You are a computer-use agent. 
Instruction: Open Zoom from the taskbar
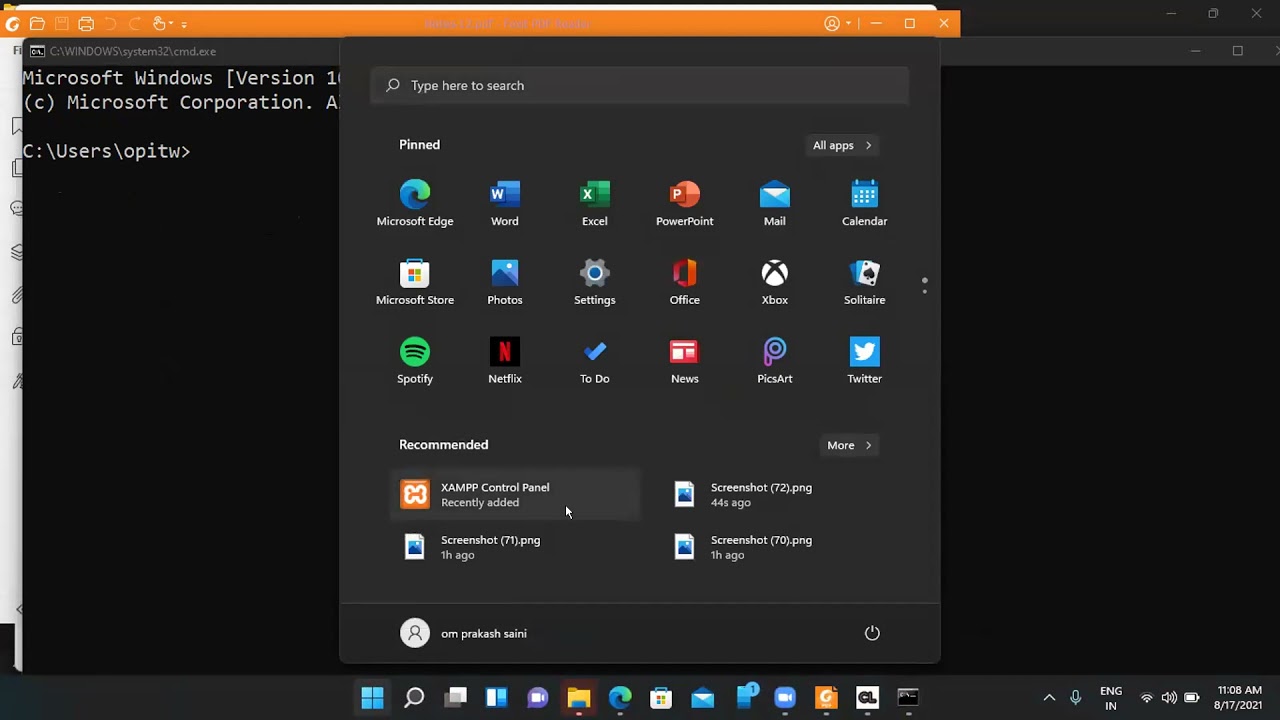click(x=785, y=697)
